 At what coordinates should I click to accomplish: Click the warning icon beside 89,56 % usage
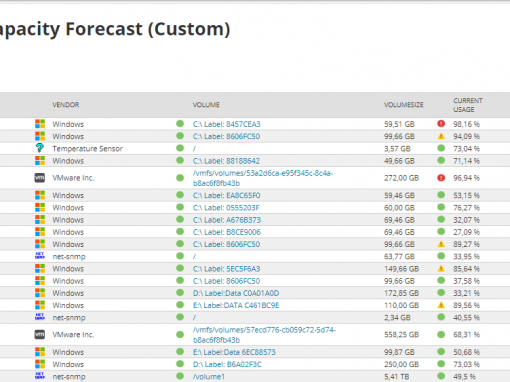coord(441,305)
